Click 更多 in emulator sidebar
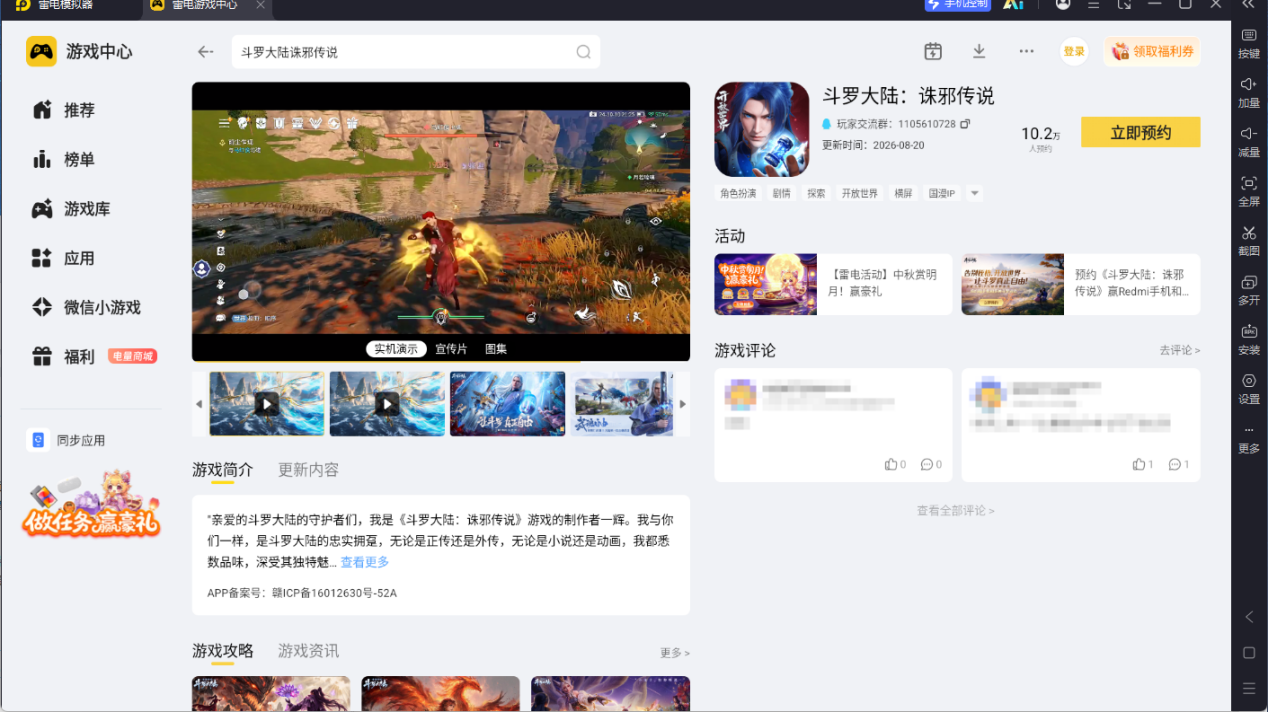Viewport: 1268px width, 712px height. [1249, 438]
